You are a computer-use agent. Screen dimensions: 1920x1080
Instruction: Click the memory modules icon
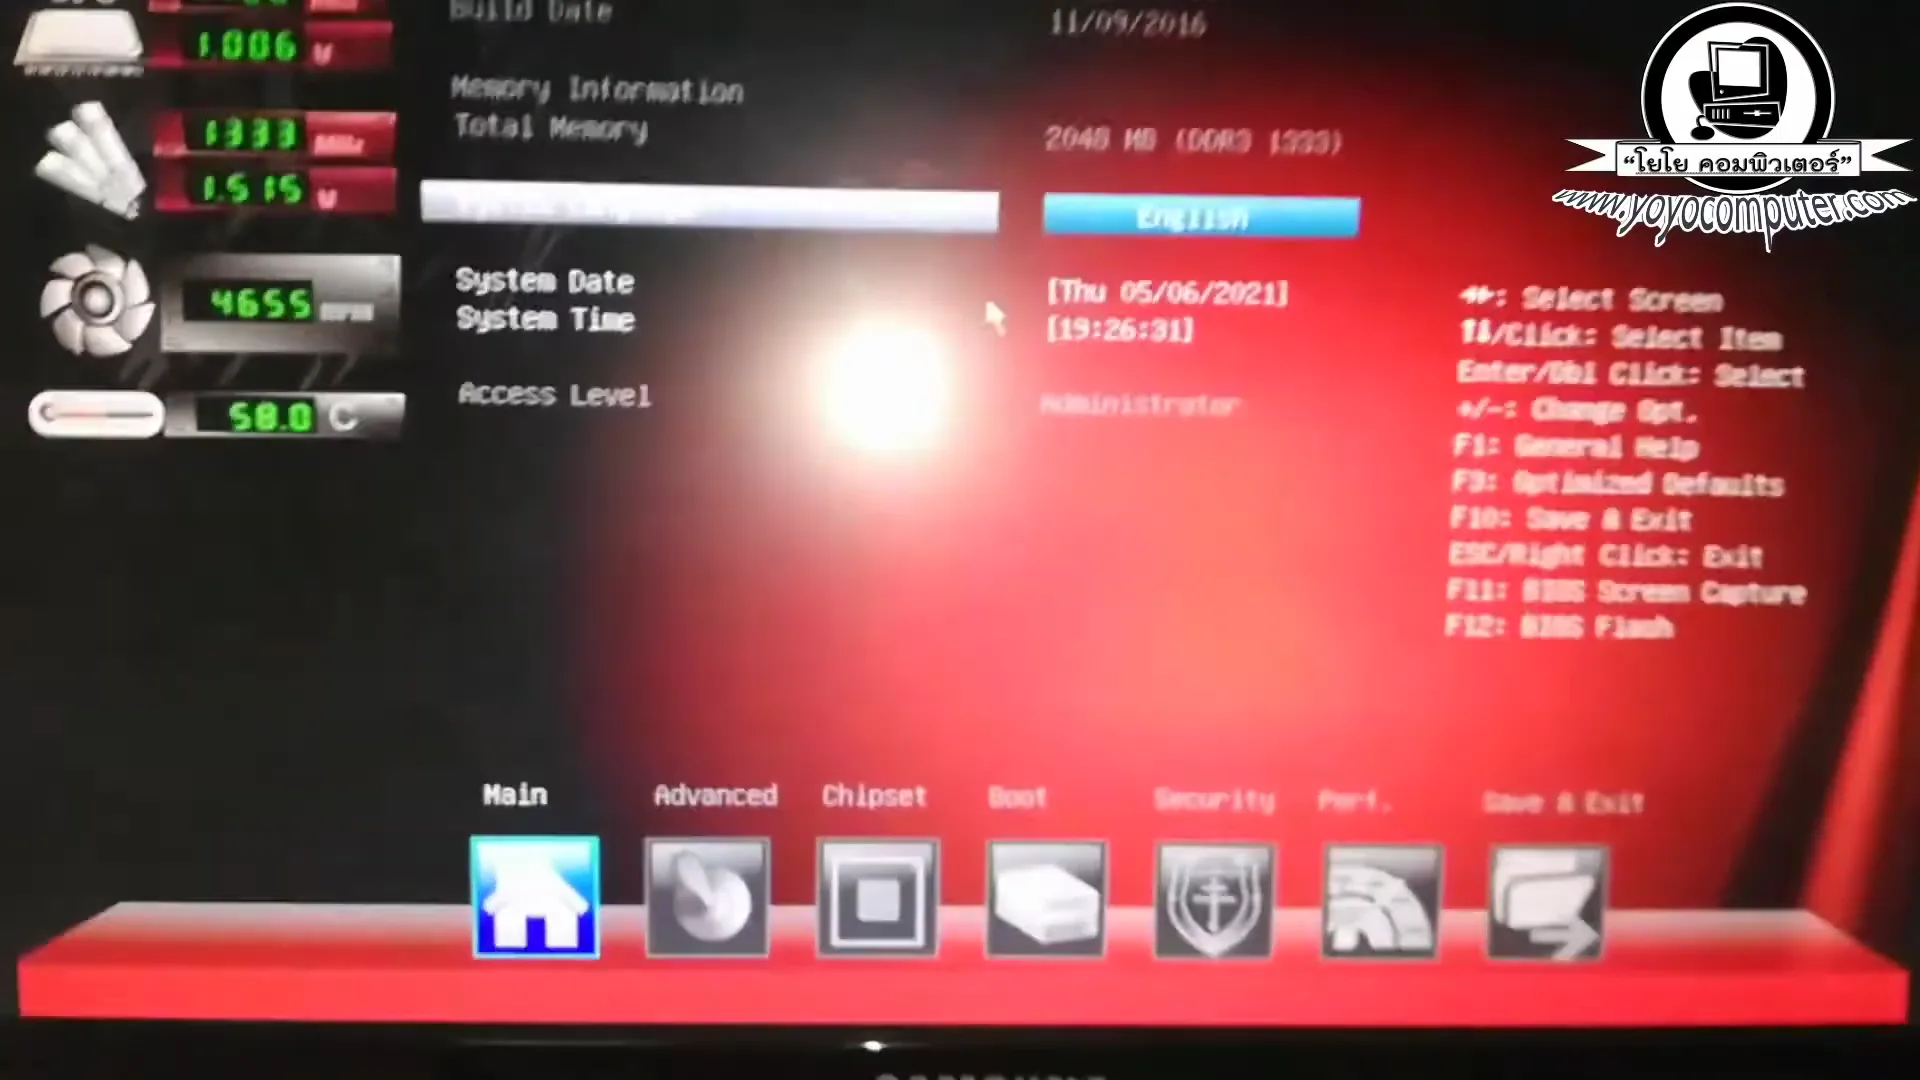[90, 160]
